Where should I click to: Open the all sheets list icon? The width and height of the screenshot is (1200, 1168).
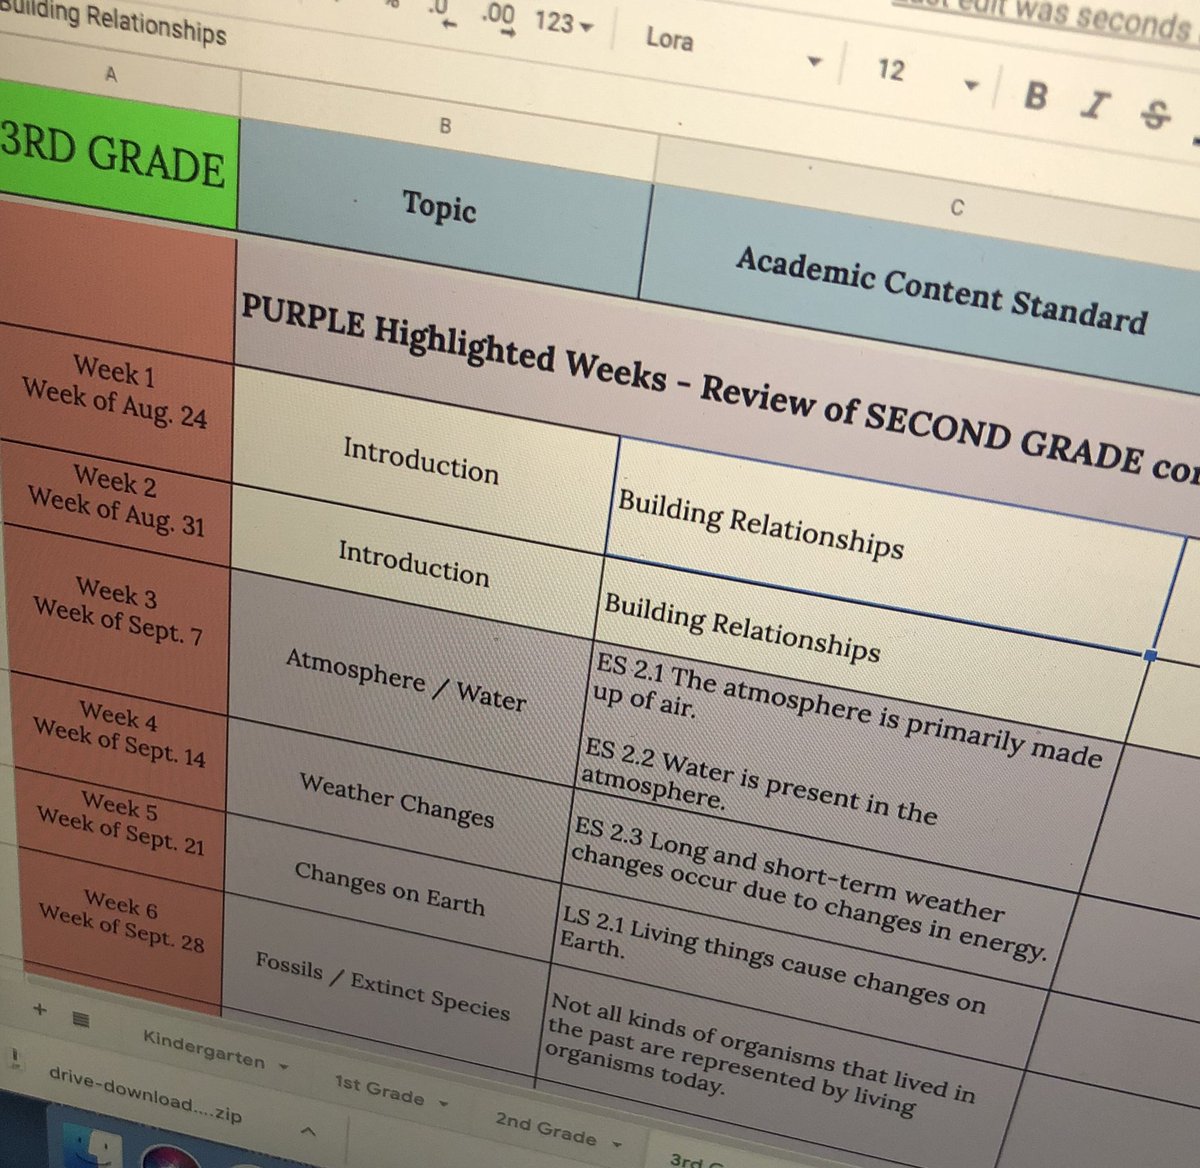[81, 1019]
